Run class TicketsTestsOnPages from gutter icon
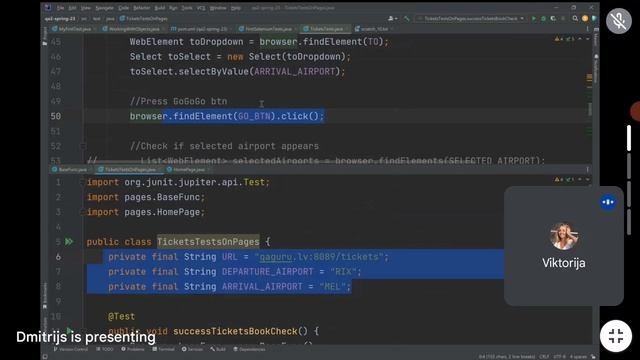Image resolution: width=640 pixels, height=360 pixels. pyautogui.click(x=69, y=242)
